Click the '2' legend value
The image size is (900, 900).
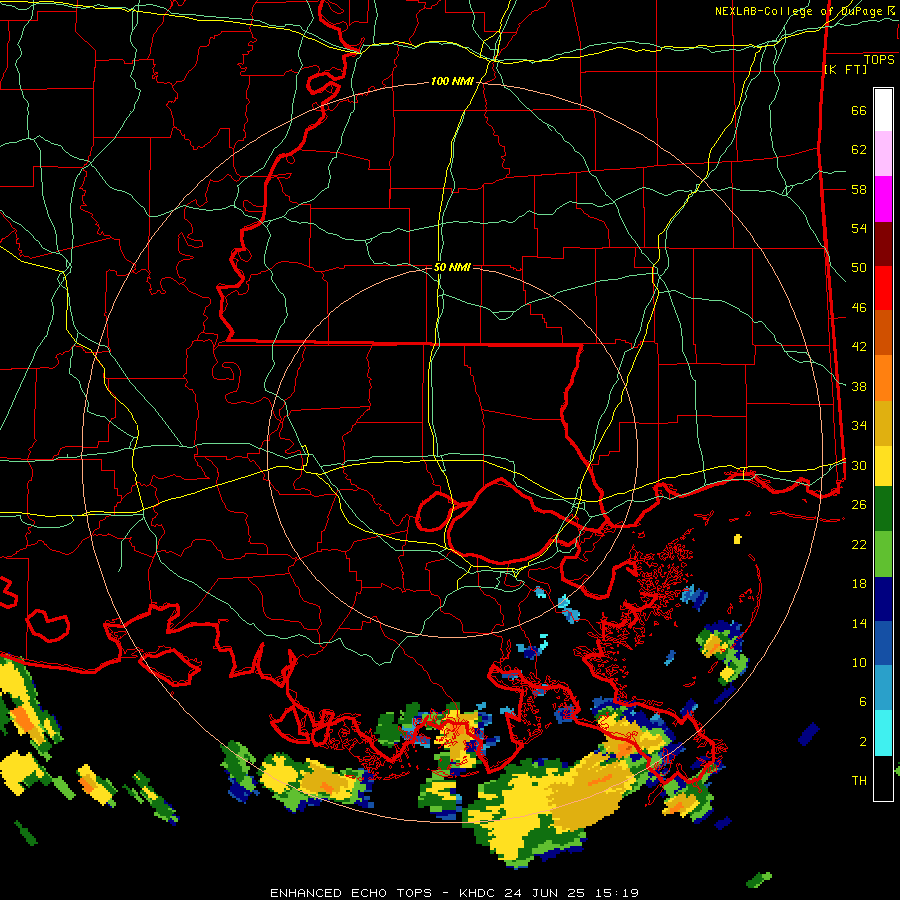coord(863,742)
